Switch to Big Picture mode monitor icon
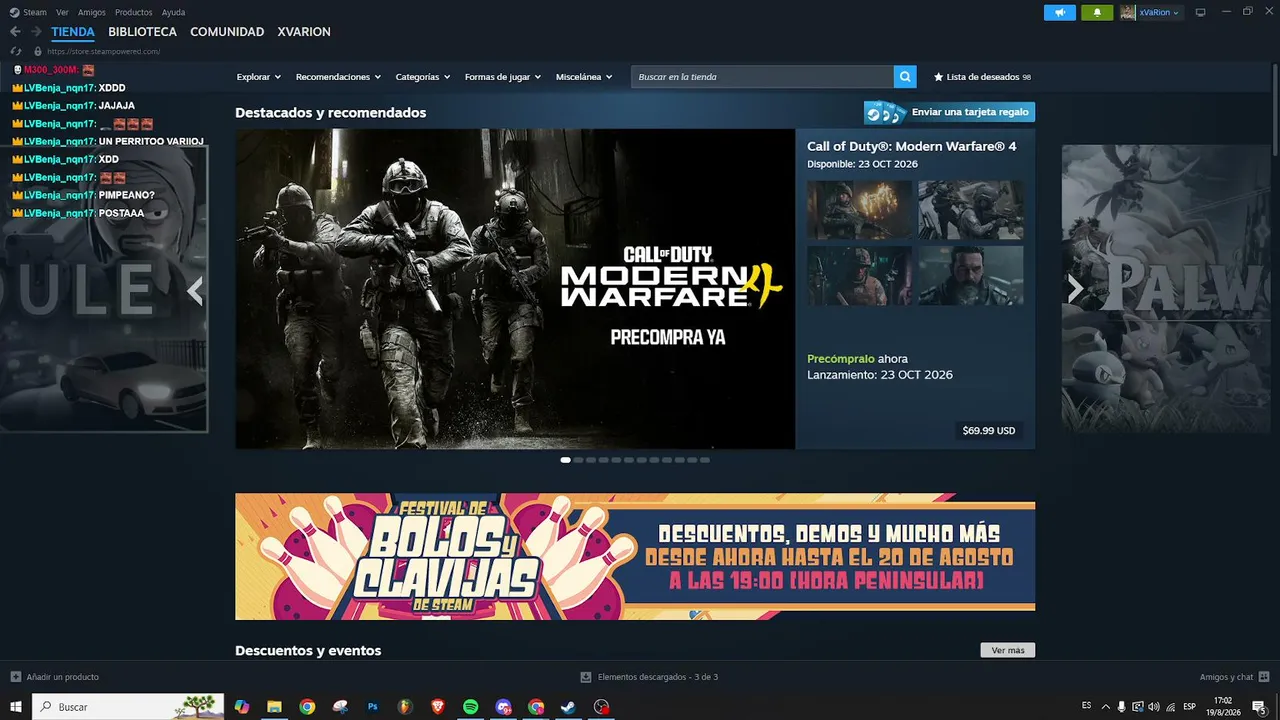This screenshot has width=1280, height=720. [1200, 12]
